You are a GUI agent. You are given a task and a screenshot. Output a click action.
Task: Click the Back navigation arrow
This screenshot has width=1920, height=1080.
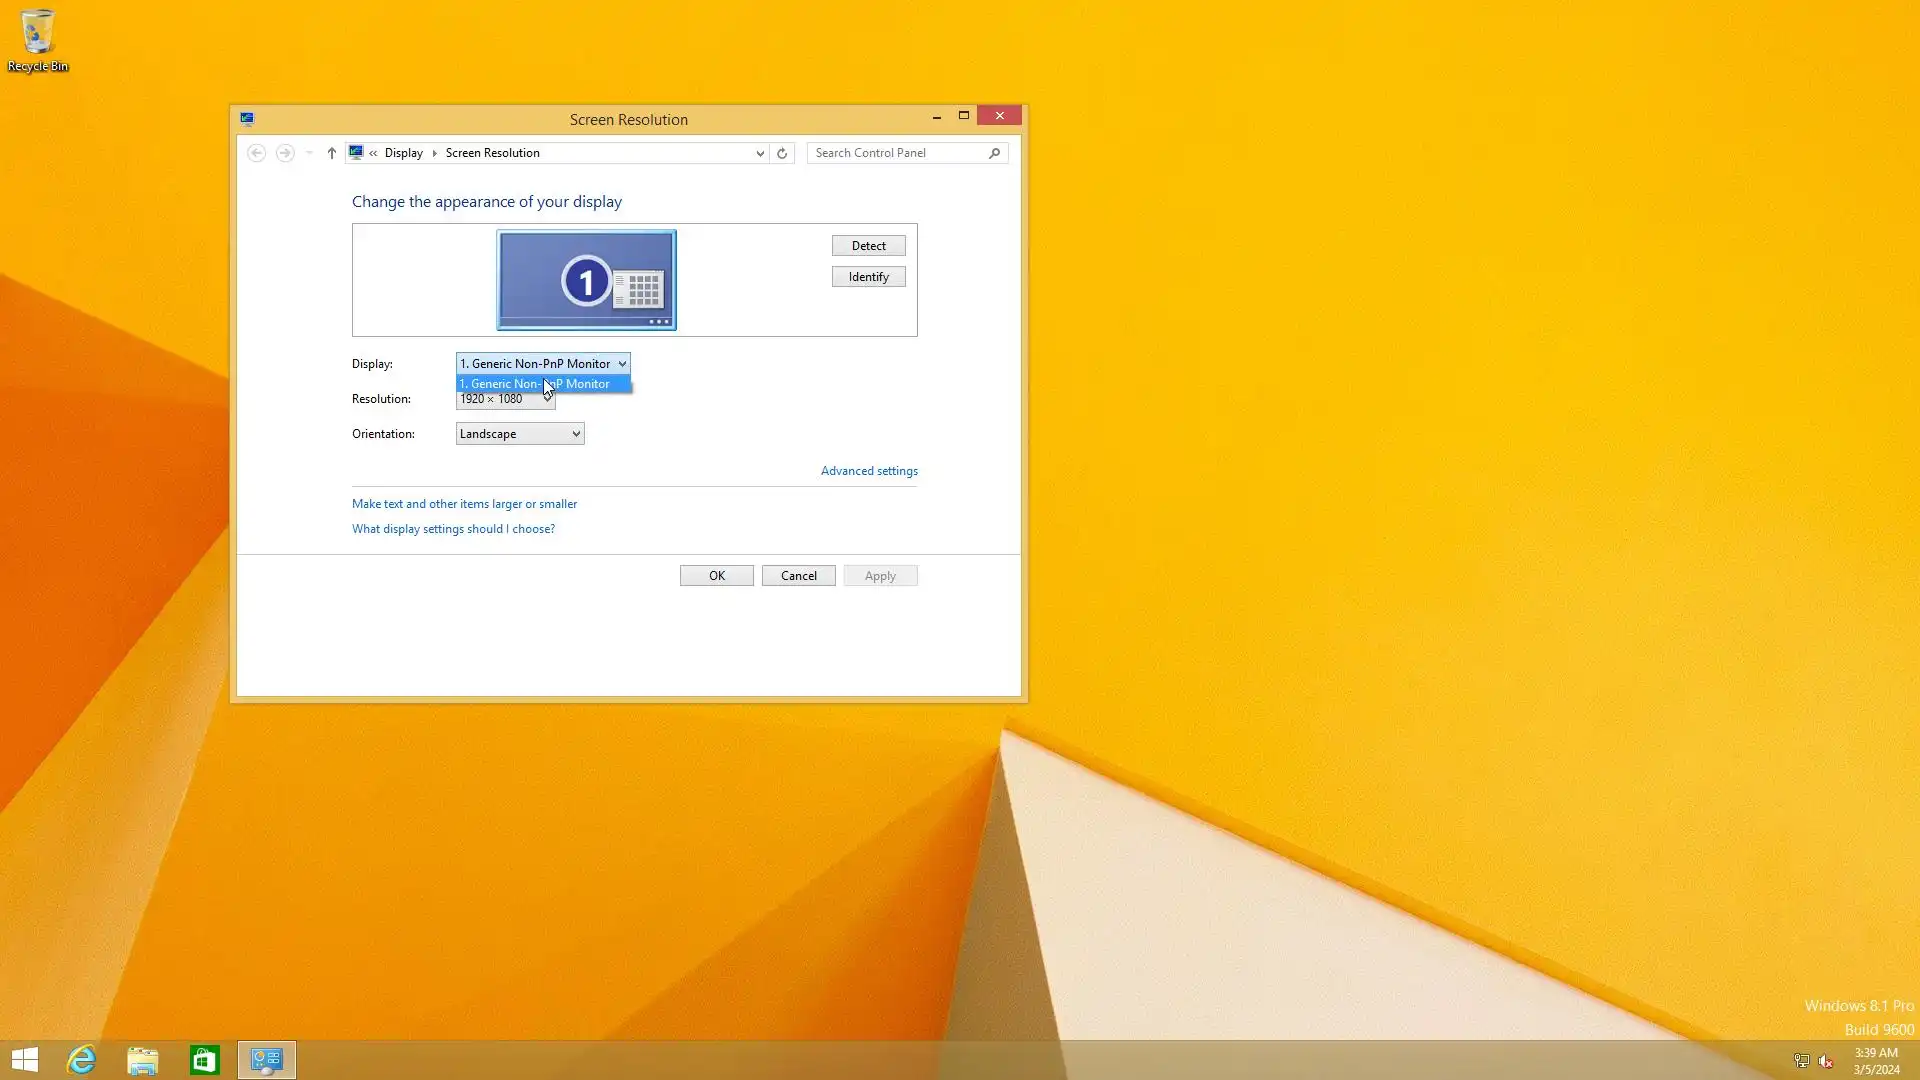point(256,153)
